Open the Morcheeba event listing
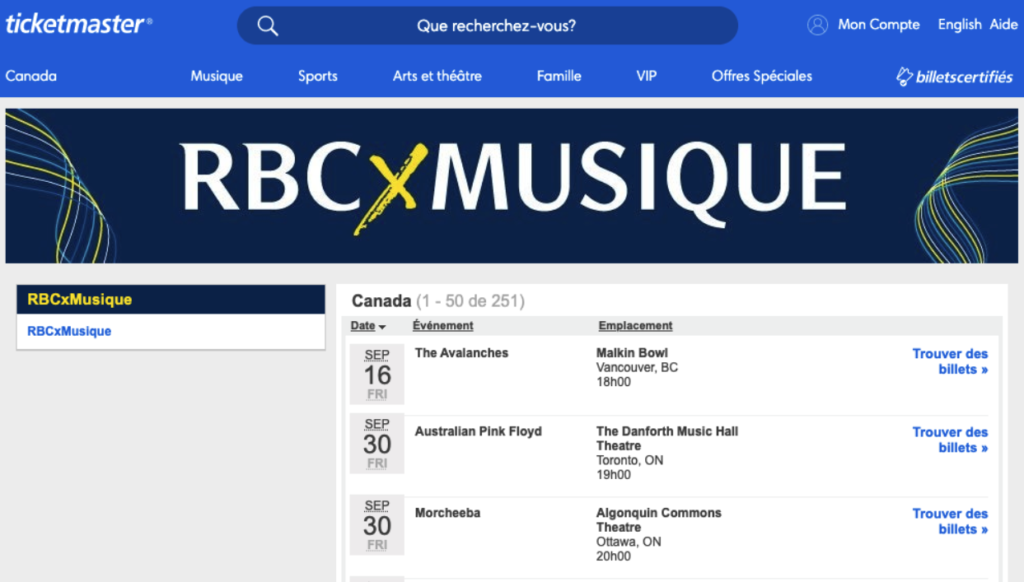The width and height of the screenshot is (1024, 582). pos(448,512)
